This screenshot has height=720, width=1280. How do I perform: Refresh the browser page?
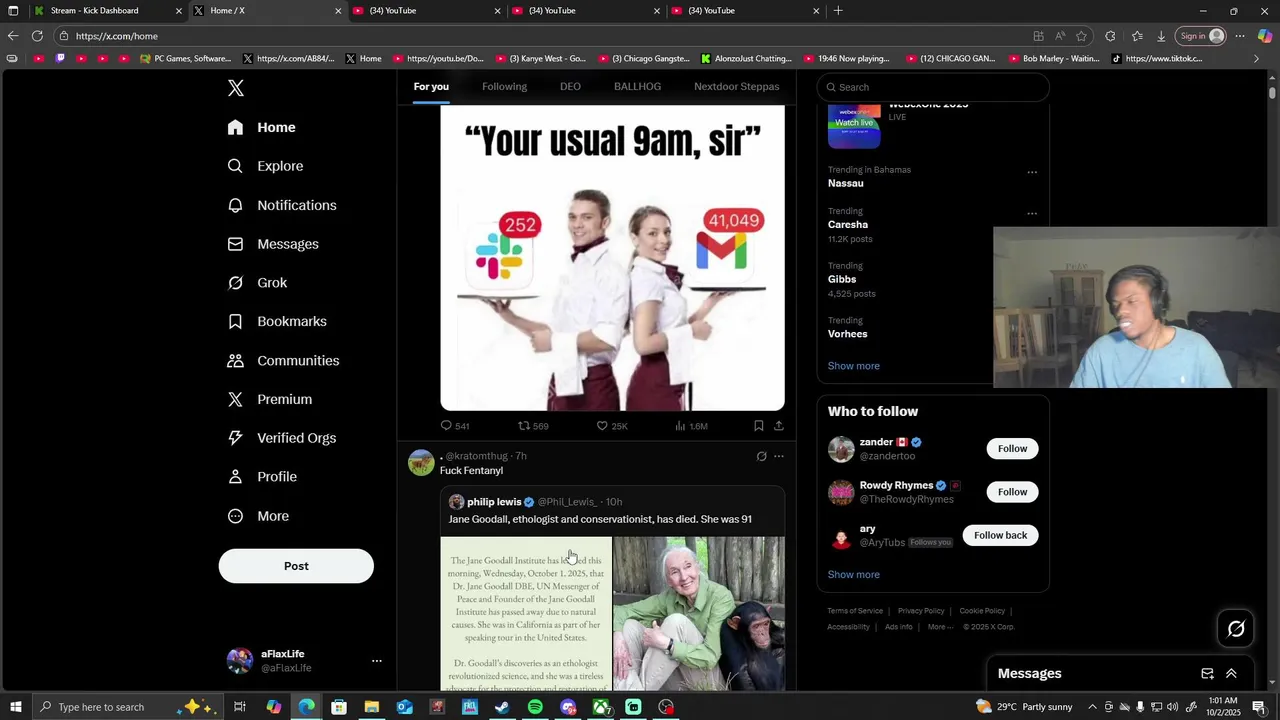pos(37,36)
